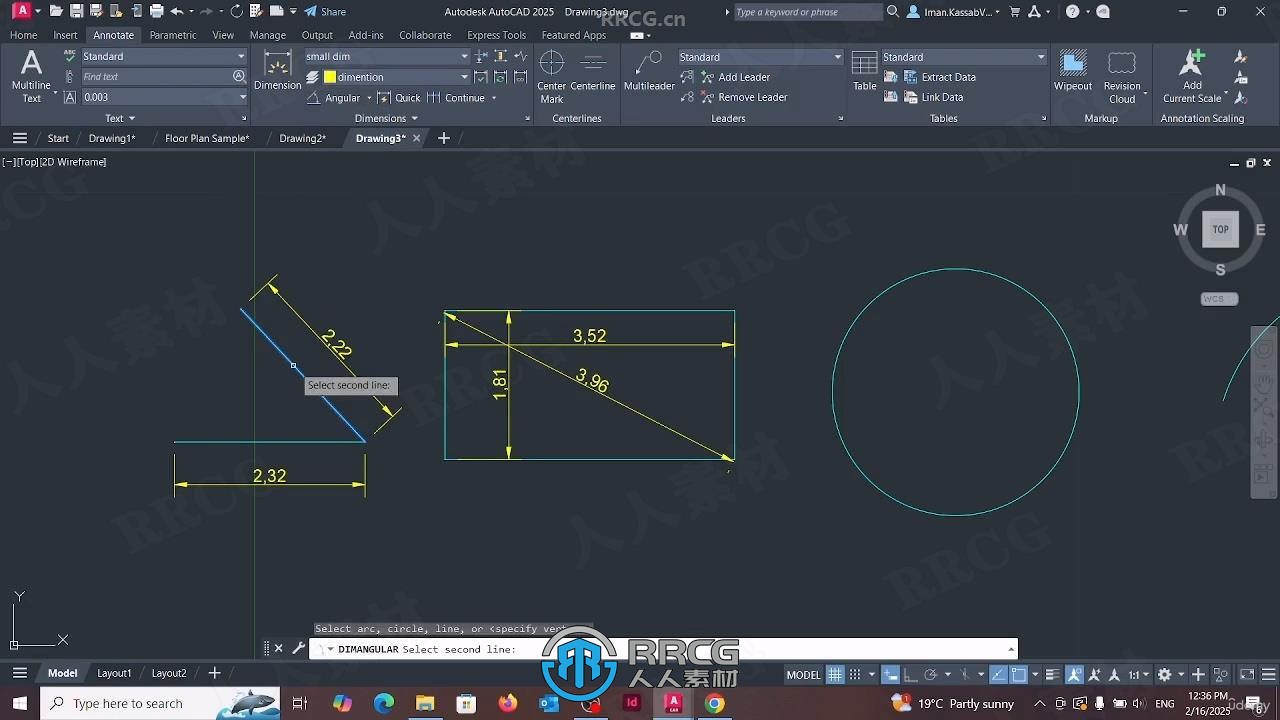Expand the Dimensions panel flyout
1280x720 pixels.
(387, 118)
